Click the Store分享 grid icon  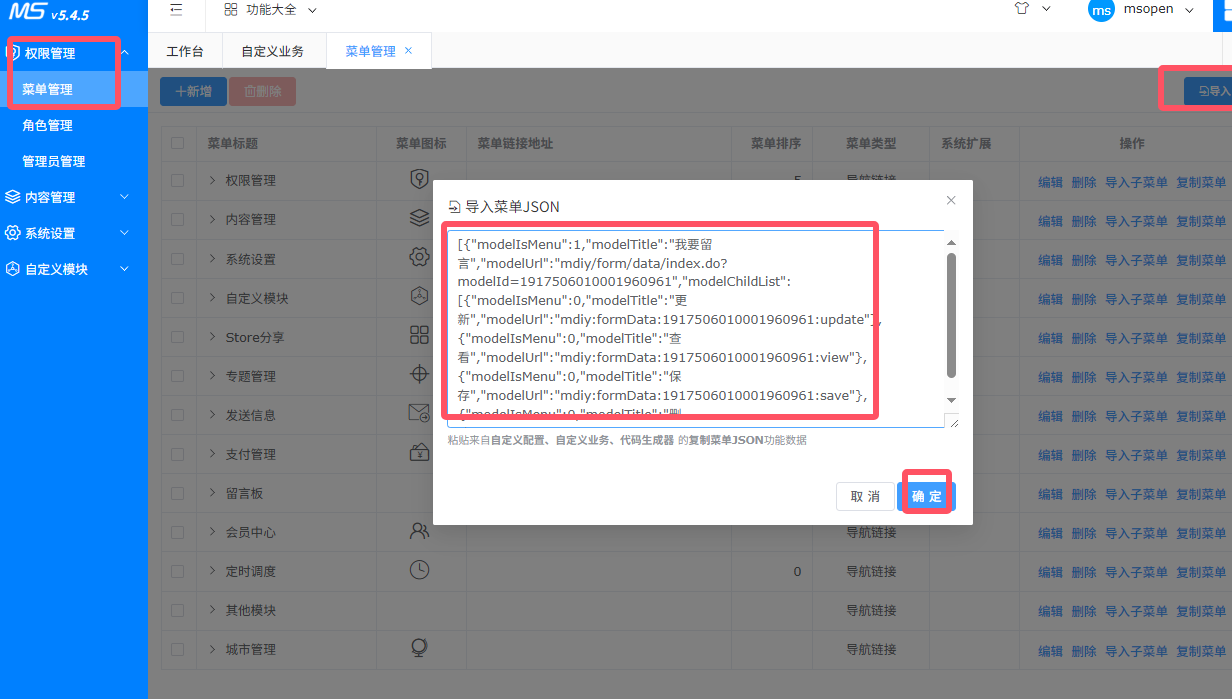tap(419, 335)
